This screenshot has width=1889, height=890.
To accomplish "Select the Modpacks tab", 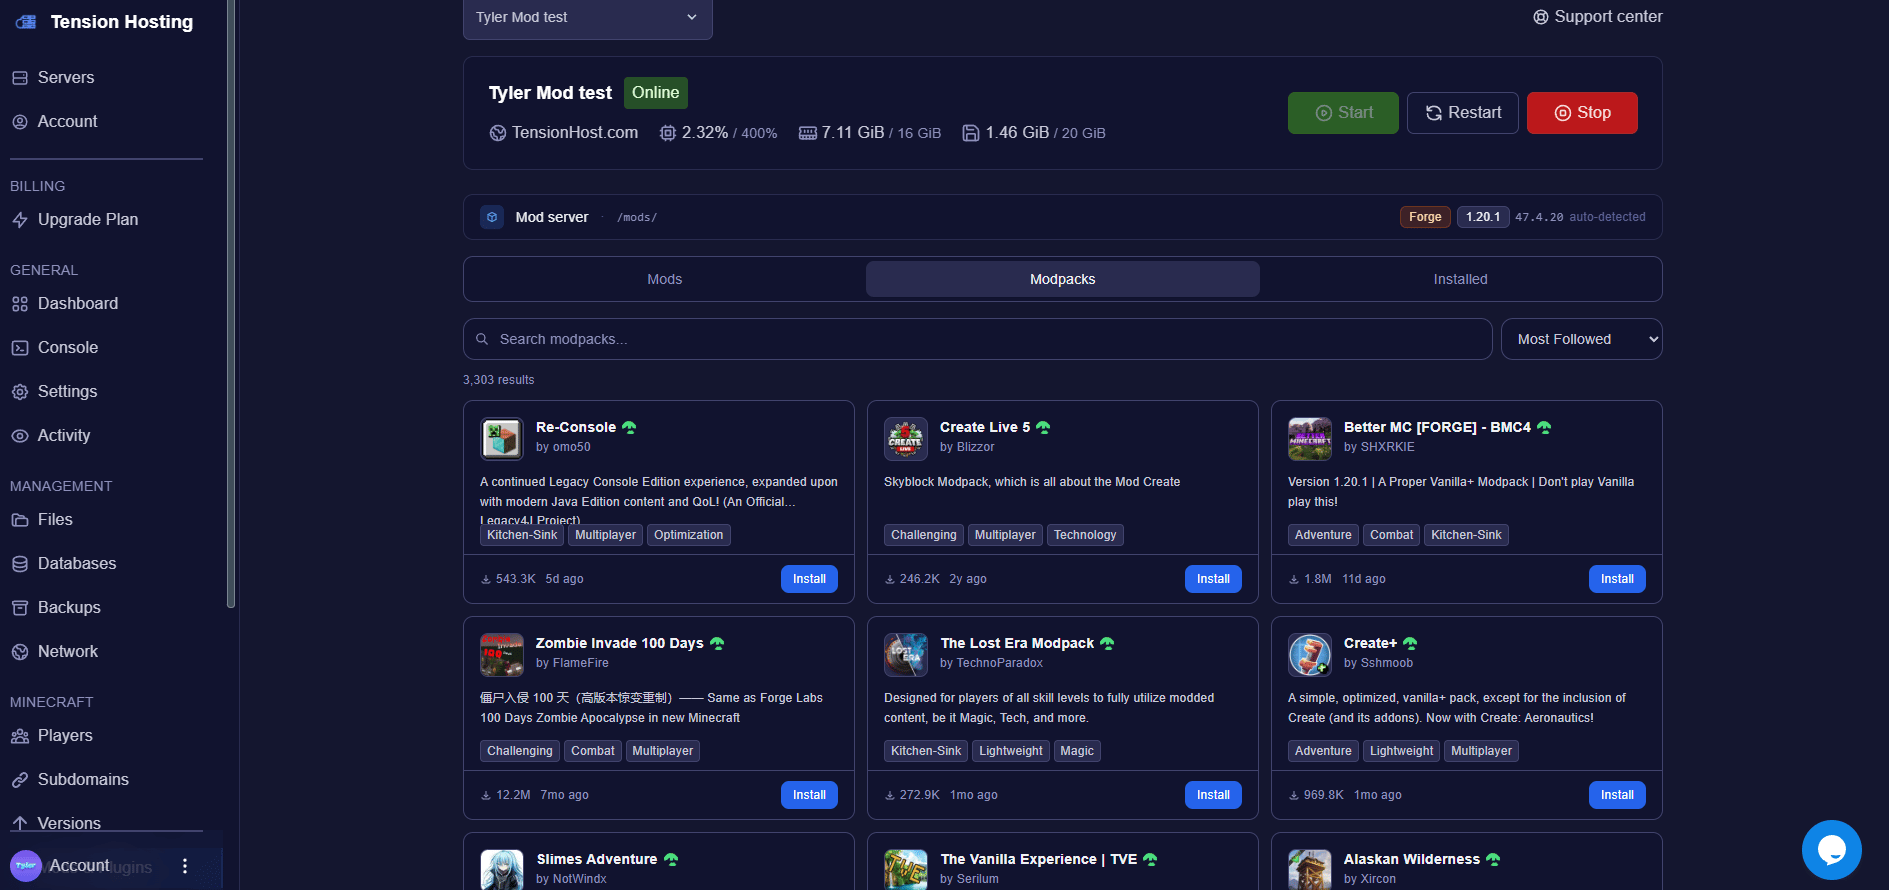I will click(1063, 279).
